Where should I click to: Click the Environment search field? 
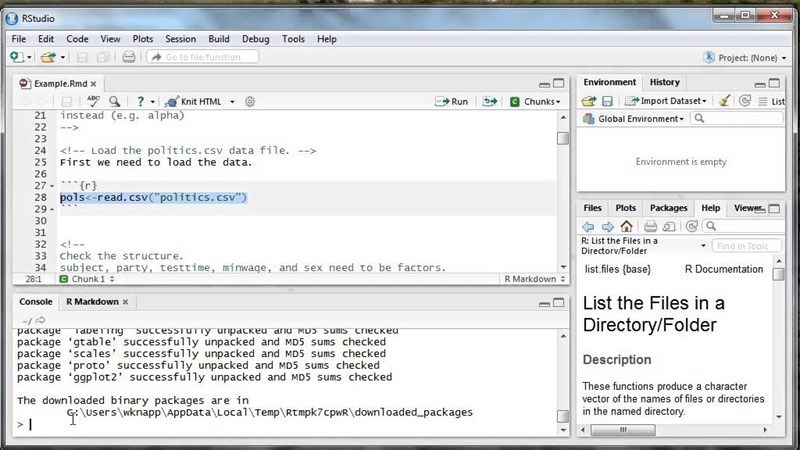pyautogui.click(x=736, y=118)
